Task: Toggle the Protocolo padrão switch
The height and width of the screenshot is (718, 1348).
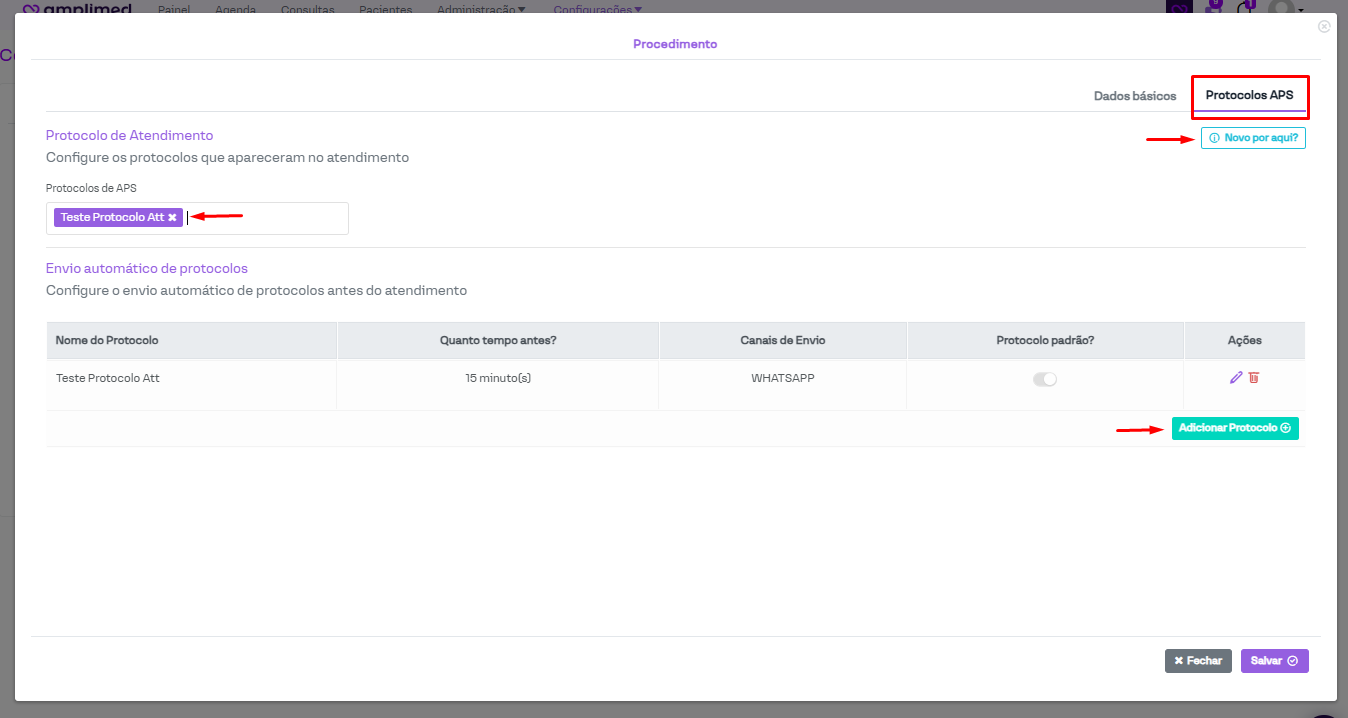Action: pos(1045,379)
